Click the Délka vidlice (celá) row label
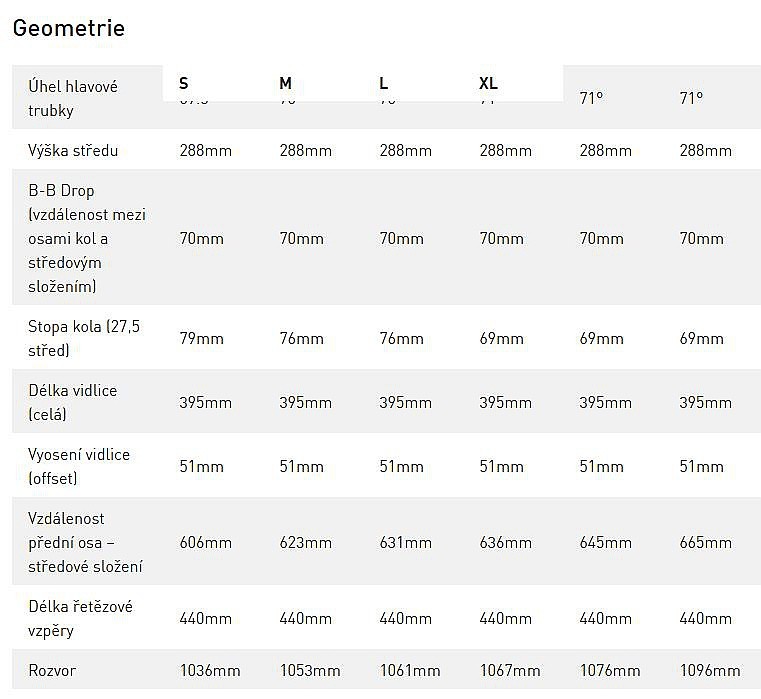Screen dimensions: 761x699 tap(72, 402)
